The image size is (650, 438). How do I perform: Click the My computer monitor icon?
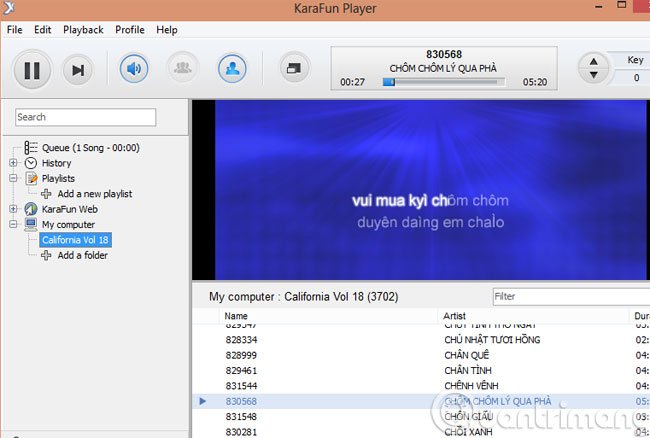[x=31, y=224]
